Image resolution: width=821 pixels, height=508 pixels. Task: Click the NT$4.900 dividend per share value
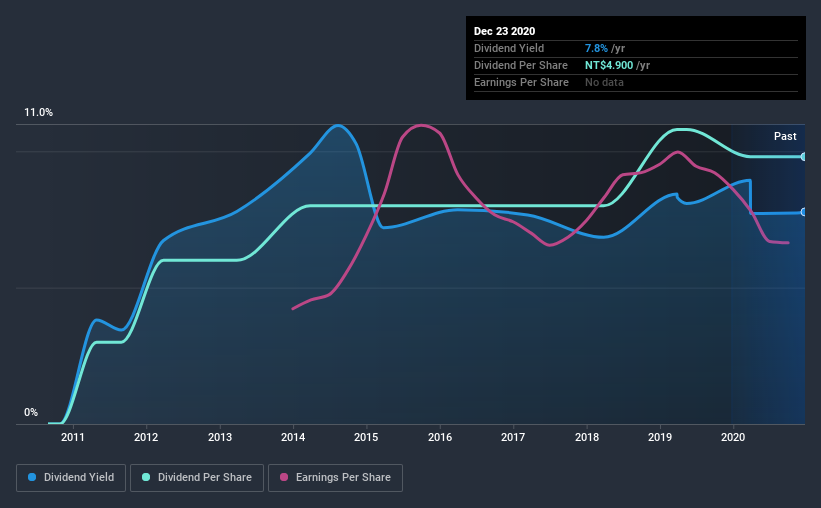[x=609, y=65]
